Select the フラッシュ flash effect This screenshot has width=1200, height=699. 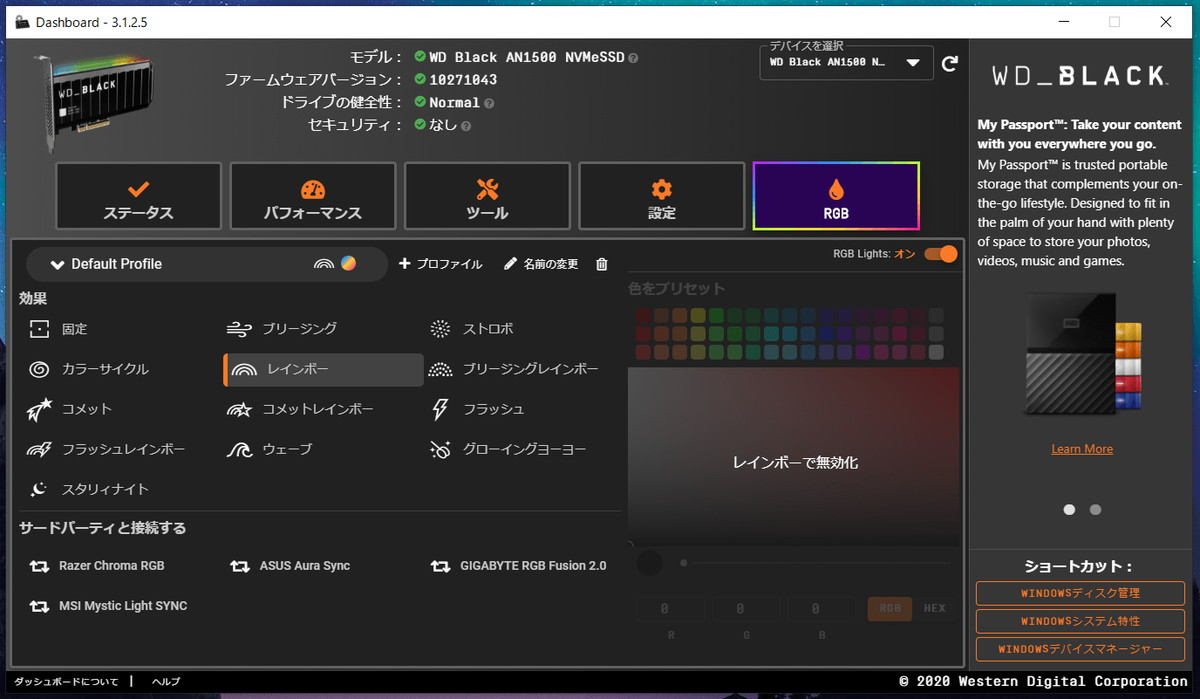(477, 409)
